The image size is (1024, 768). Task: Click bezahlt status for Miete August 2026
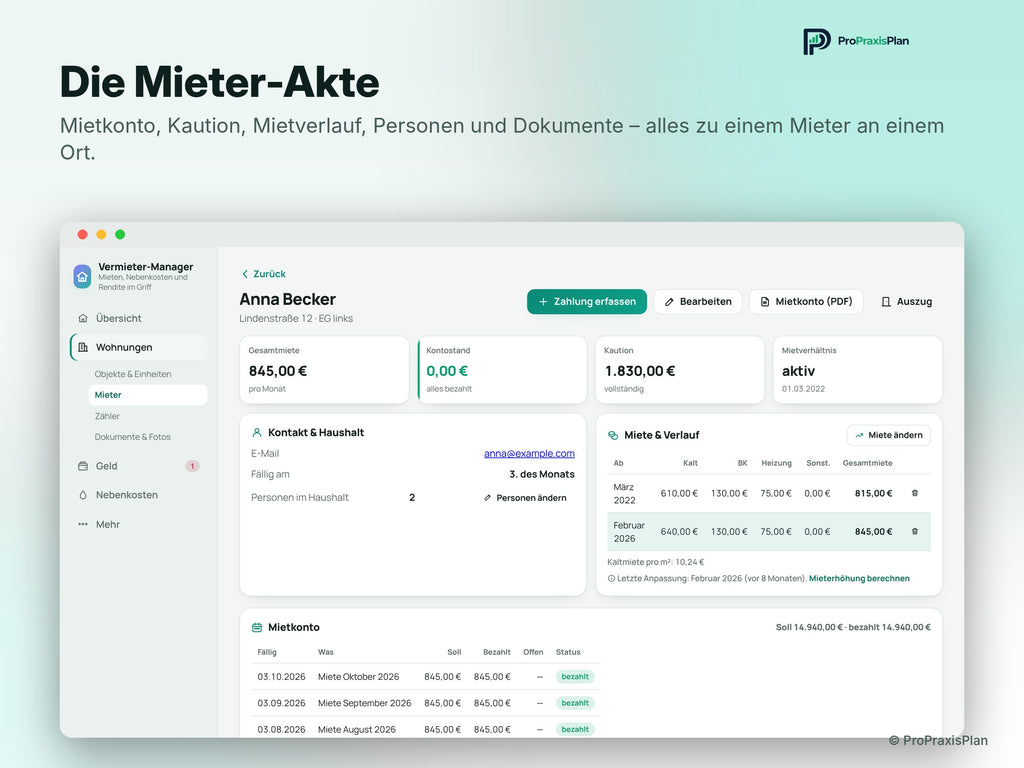(x=575, y=729)
